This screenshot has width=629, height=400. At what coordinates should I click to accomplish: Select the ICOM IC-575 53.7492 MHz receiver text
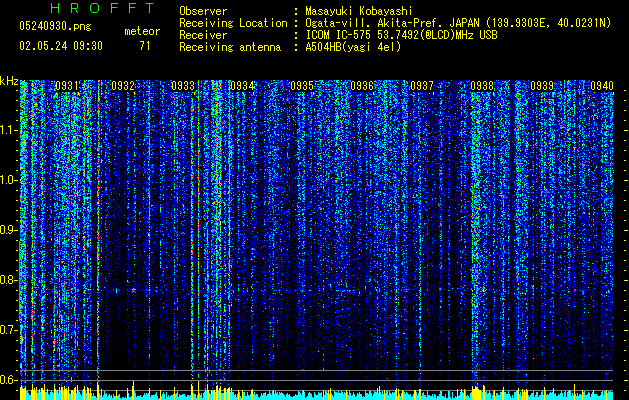coord(401,35)
